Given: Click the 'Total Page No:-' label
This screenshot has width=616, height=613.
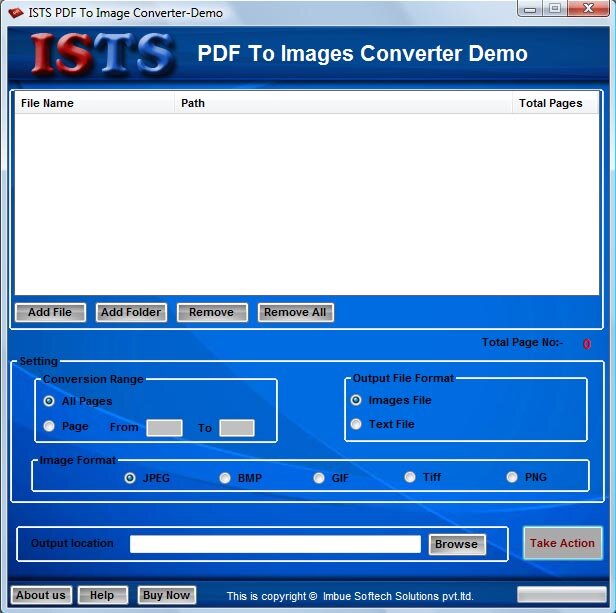Looking at the screenshot, I should (x=522, y=343).
